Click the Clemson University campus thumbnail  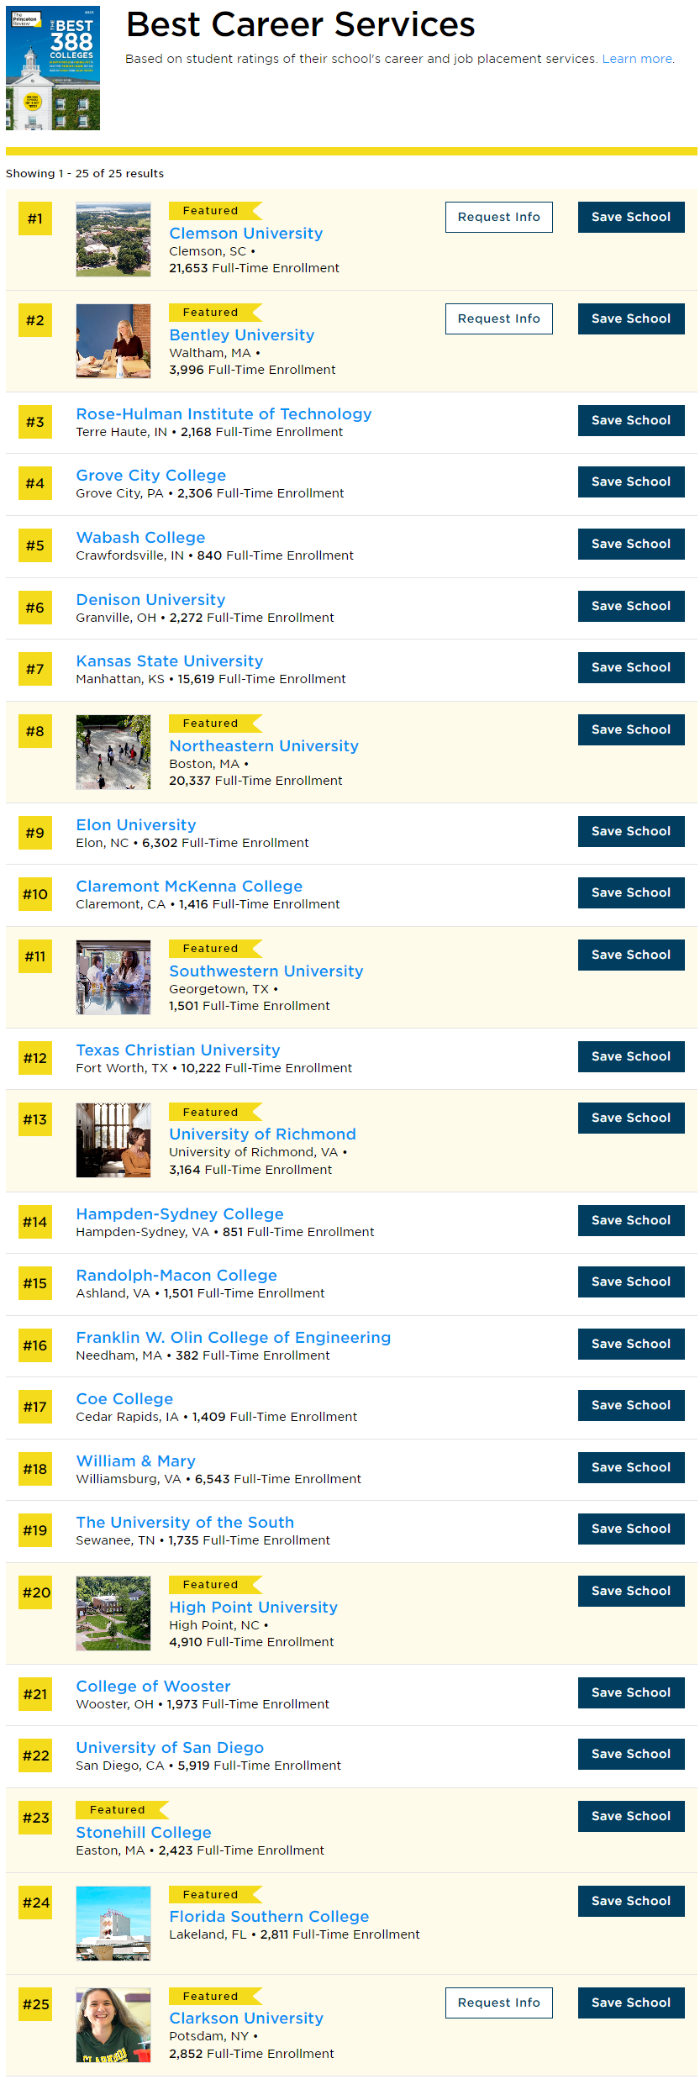pyautogui.click(x=113, y=240)
